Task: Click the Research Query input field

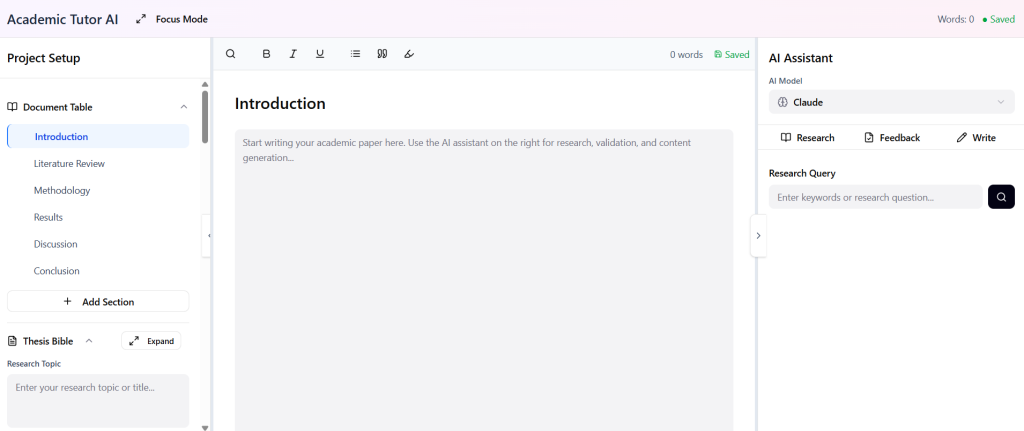Action: coord(875,197)
